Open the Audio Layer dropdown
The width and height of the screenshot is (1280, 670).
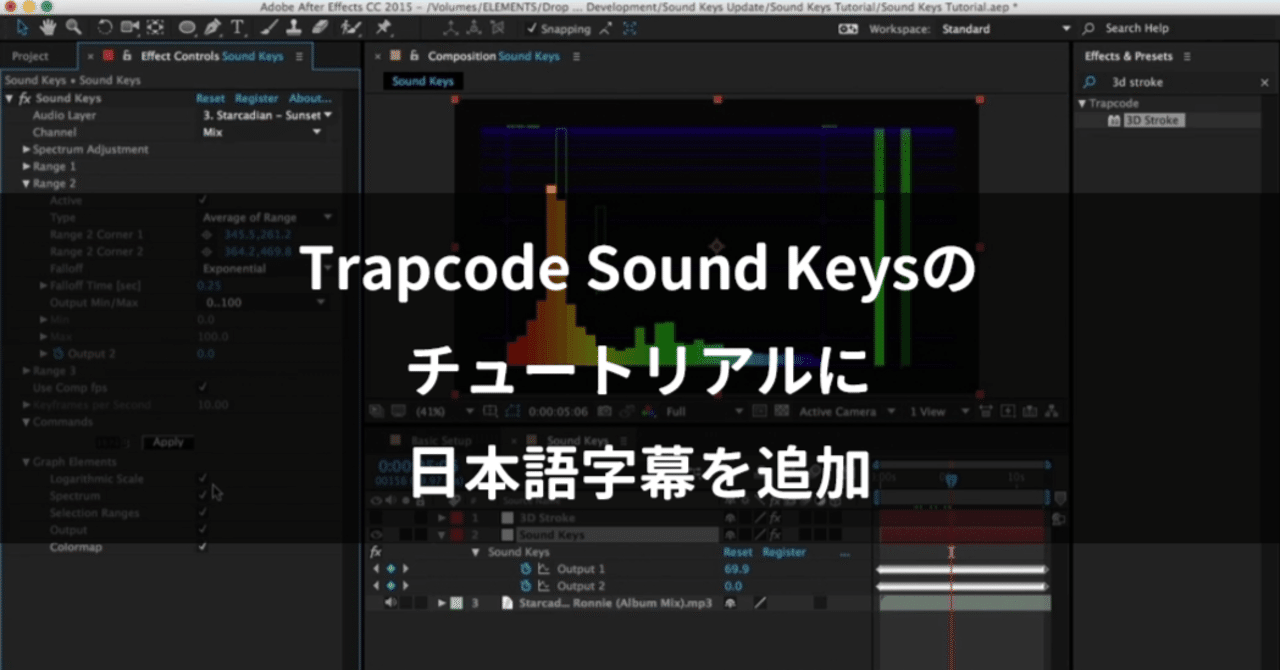click(x=263, y=114)
